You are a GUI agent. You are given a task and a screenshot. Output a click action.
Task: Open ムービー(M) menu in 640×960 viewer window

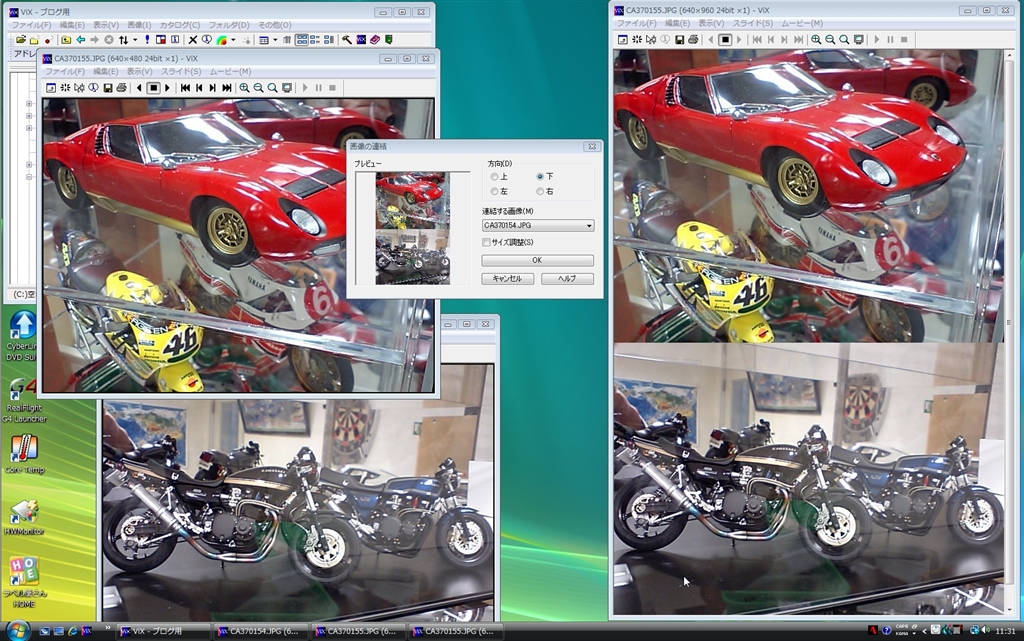point(802,23)
